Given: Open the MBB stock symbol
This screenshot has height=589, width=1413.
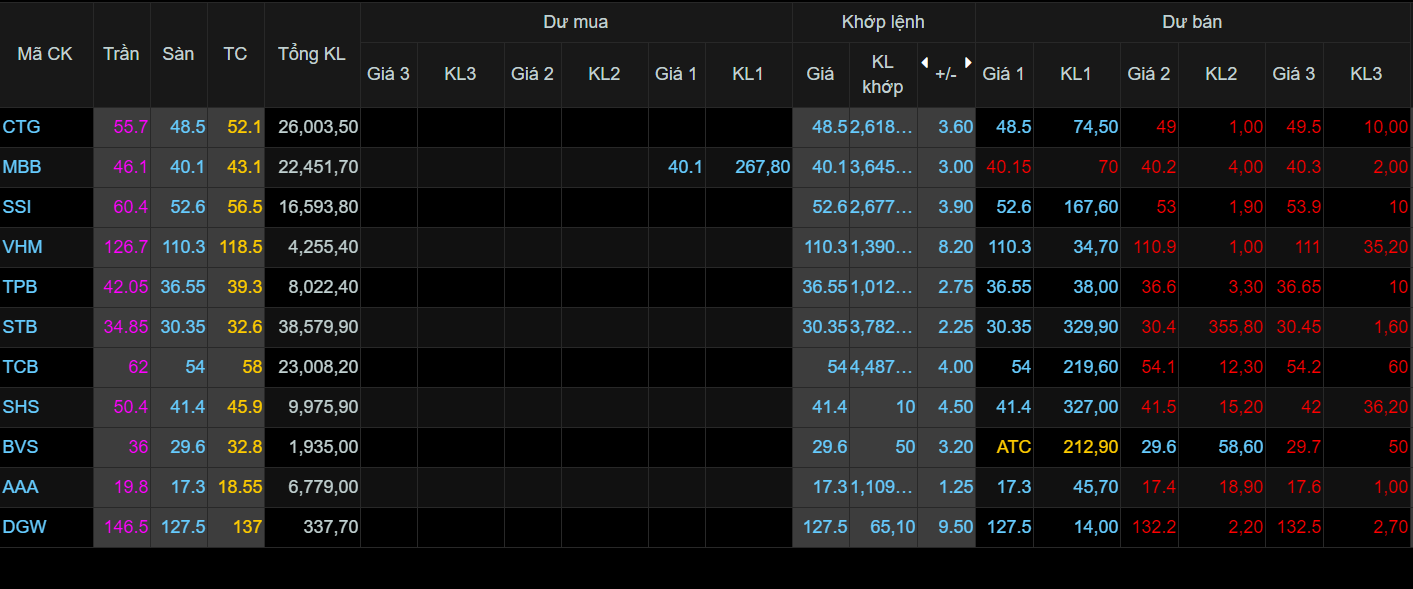Looking at the screenshot, I should pos(22,167).
